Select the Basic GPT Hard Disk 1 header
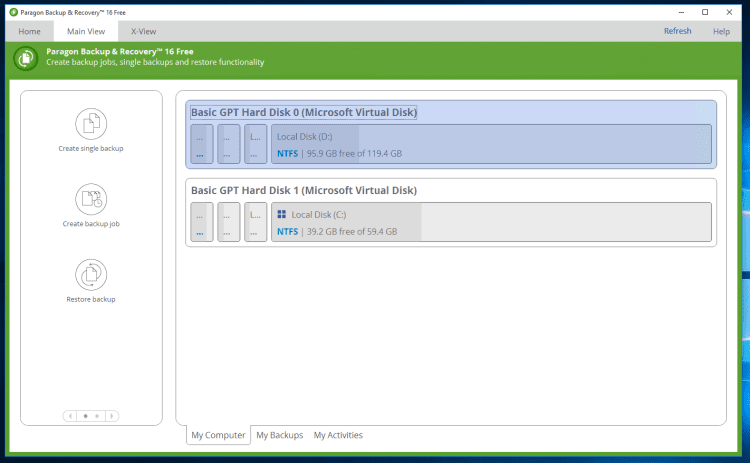Image resolution: width=750 pixels, height=463 pixels. coord(304,190)
